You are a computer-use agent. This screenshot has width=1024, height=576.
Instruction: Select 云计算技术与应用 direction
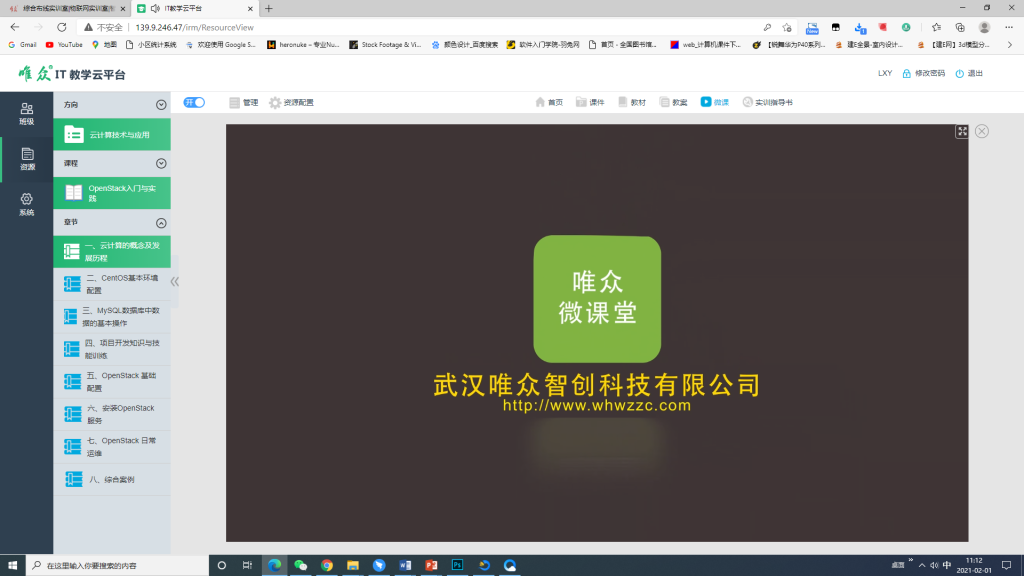pos(112,135)
